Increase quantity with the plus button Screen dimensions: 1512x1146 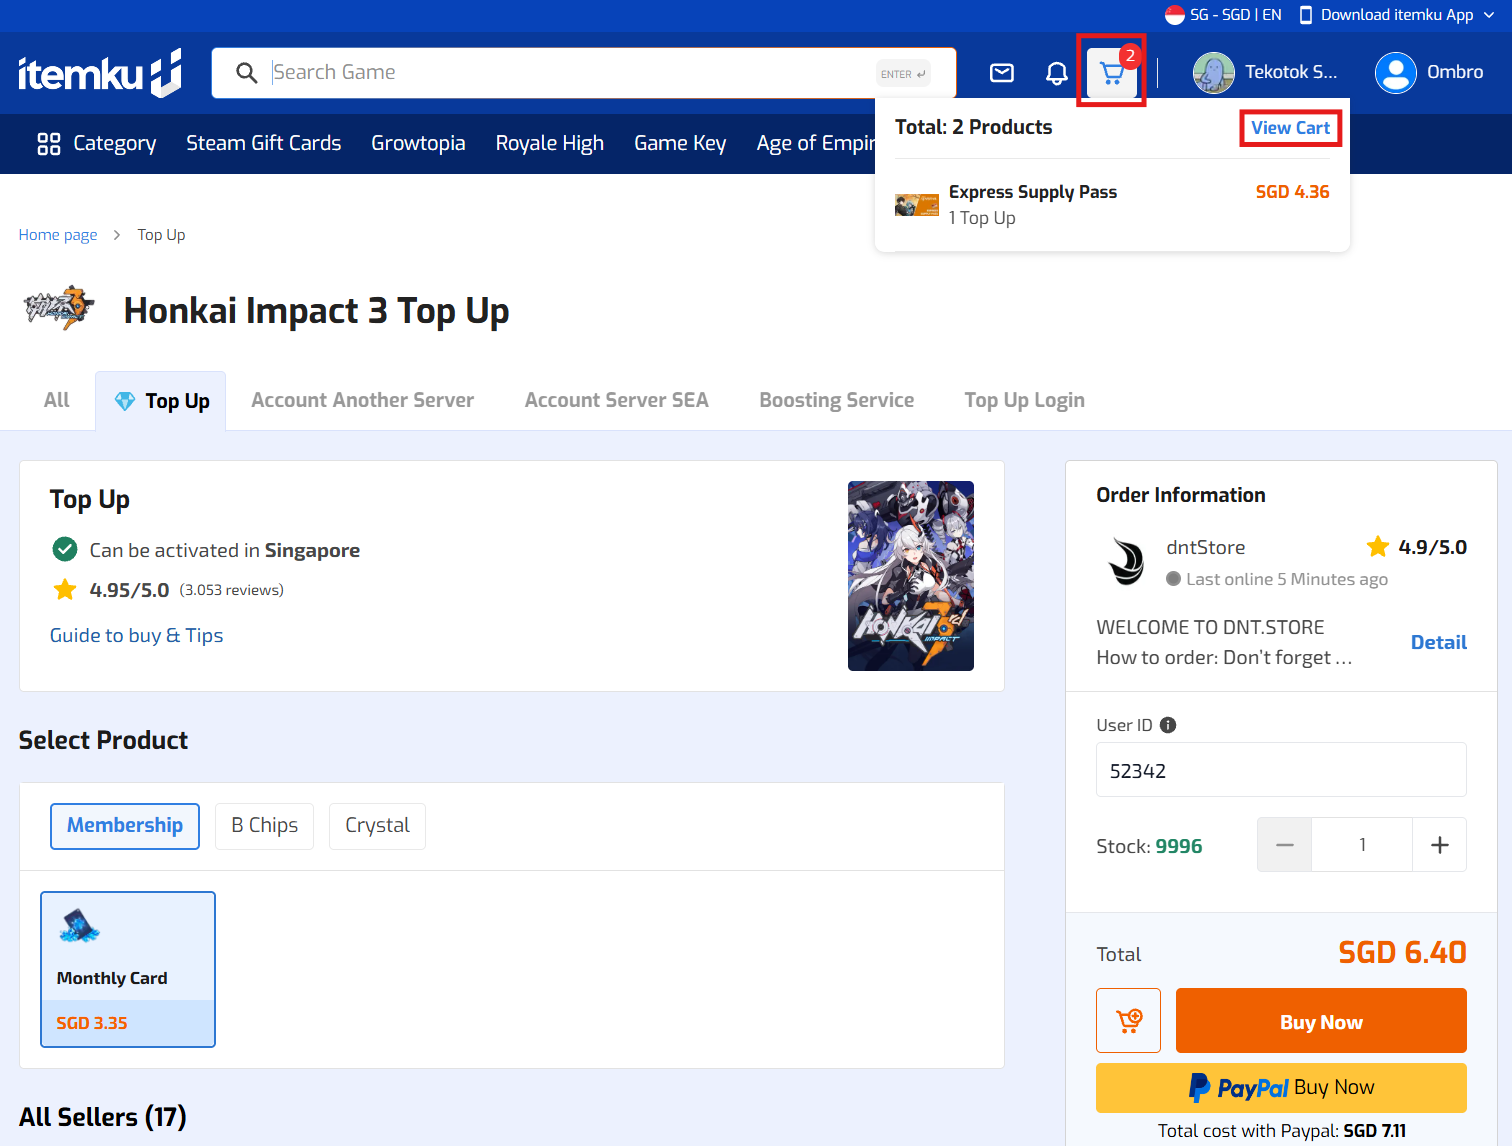[1439, 845]
